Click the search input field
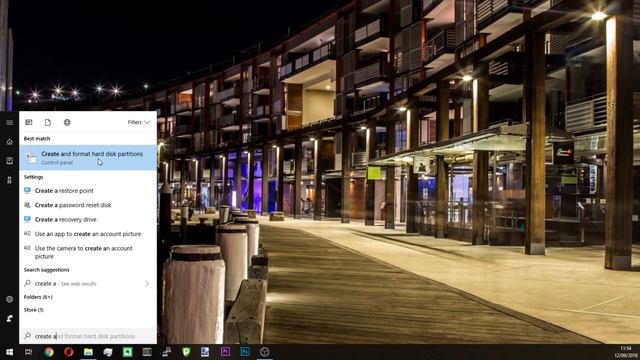This screenshot has height=360, width=640. [x=88, y=336]
